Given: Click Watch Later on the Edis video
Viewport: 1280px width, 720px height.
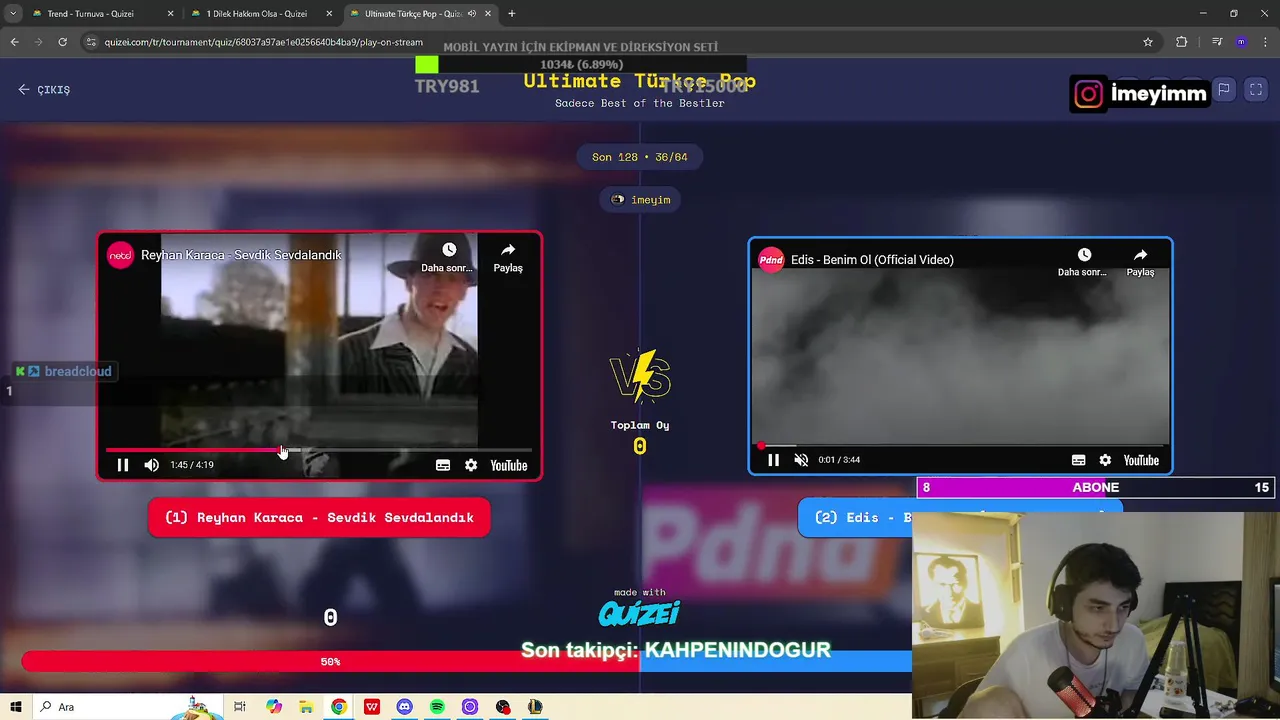Looking at the screenshot, I should pyautogui.click(x=1084, y=262).
